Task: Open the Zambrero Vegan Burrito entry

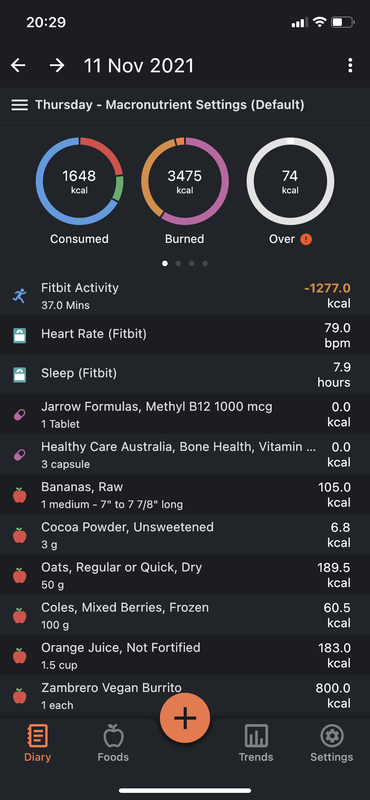Action: point(185,696)
